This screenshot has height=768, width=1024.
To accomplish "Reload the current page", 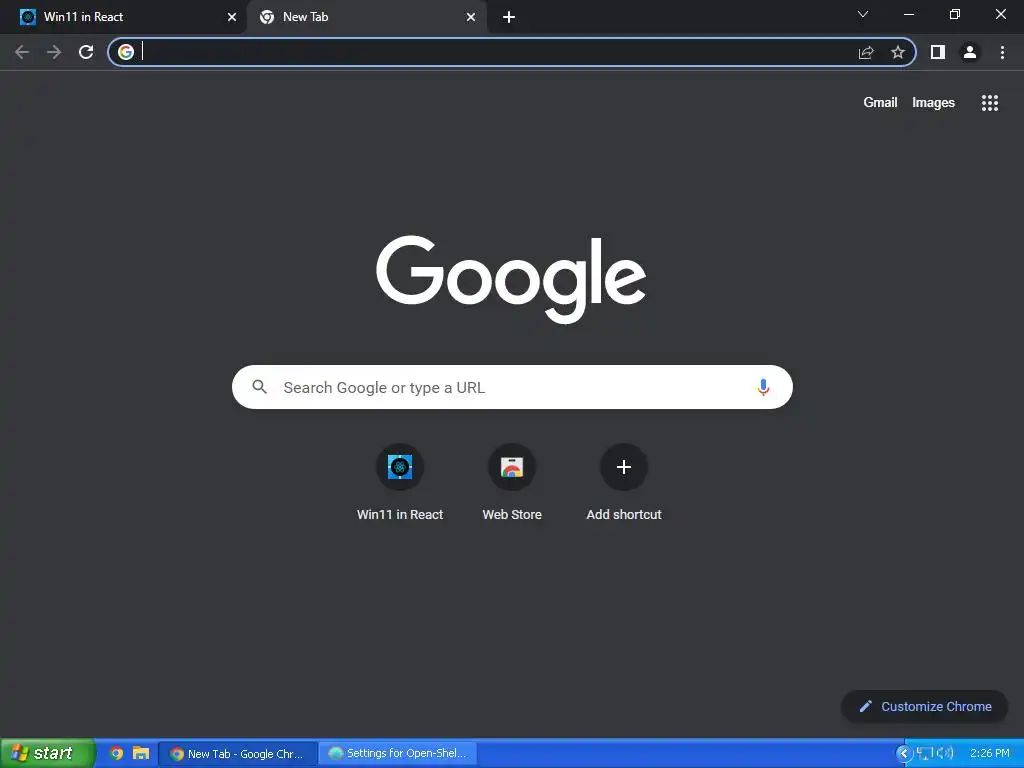I will (86, 52).
